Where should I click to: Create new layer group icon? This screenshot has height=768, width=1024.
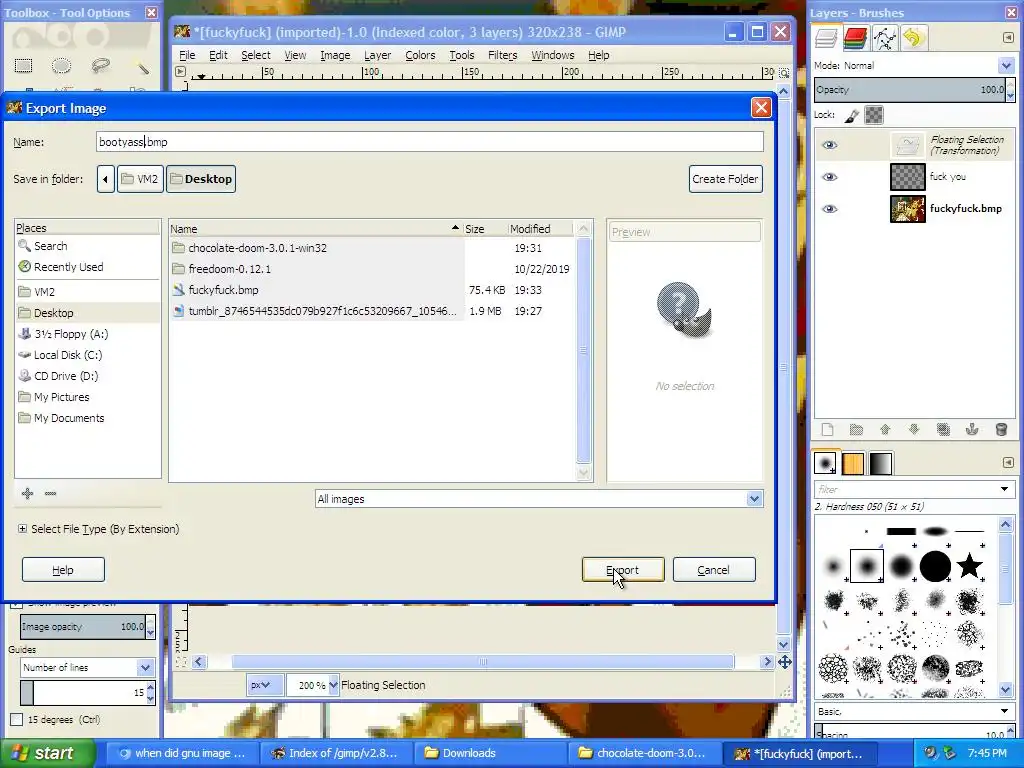pyautogui.click(x=856, y=430)
